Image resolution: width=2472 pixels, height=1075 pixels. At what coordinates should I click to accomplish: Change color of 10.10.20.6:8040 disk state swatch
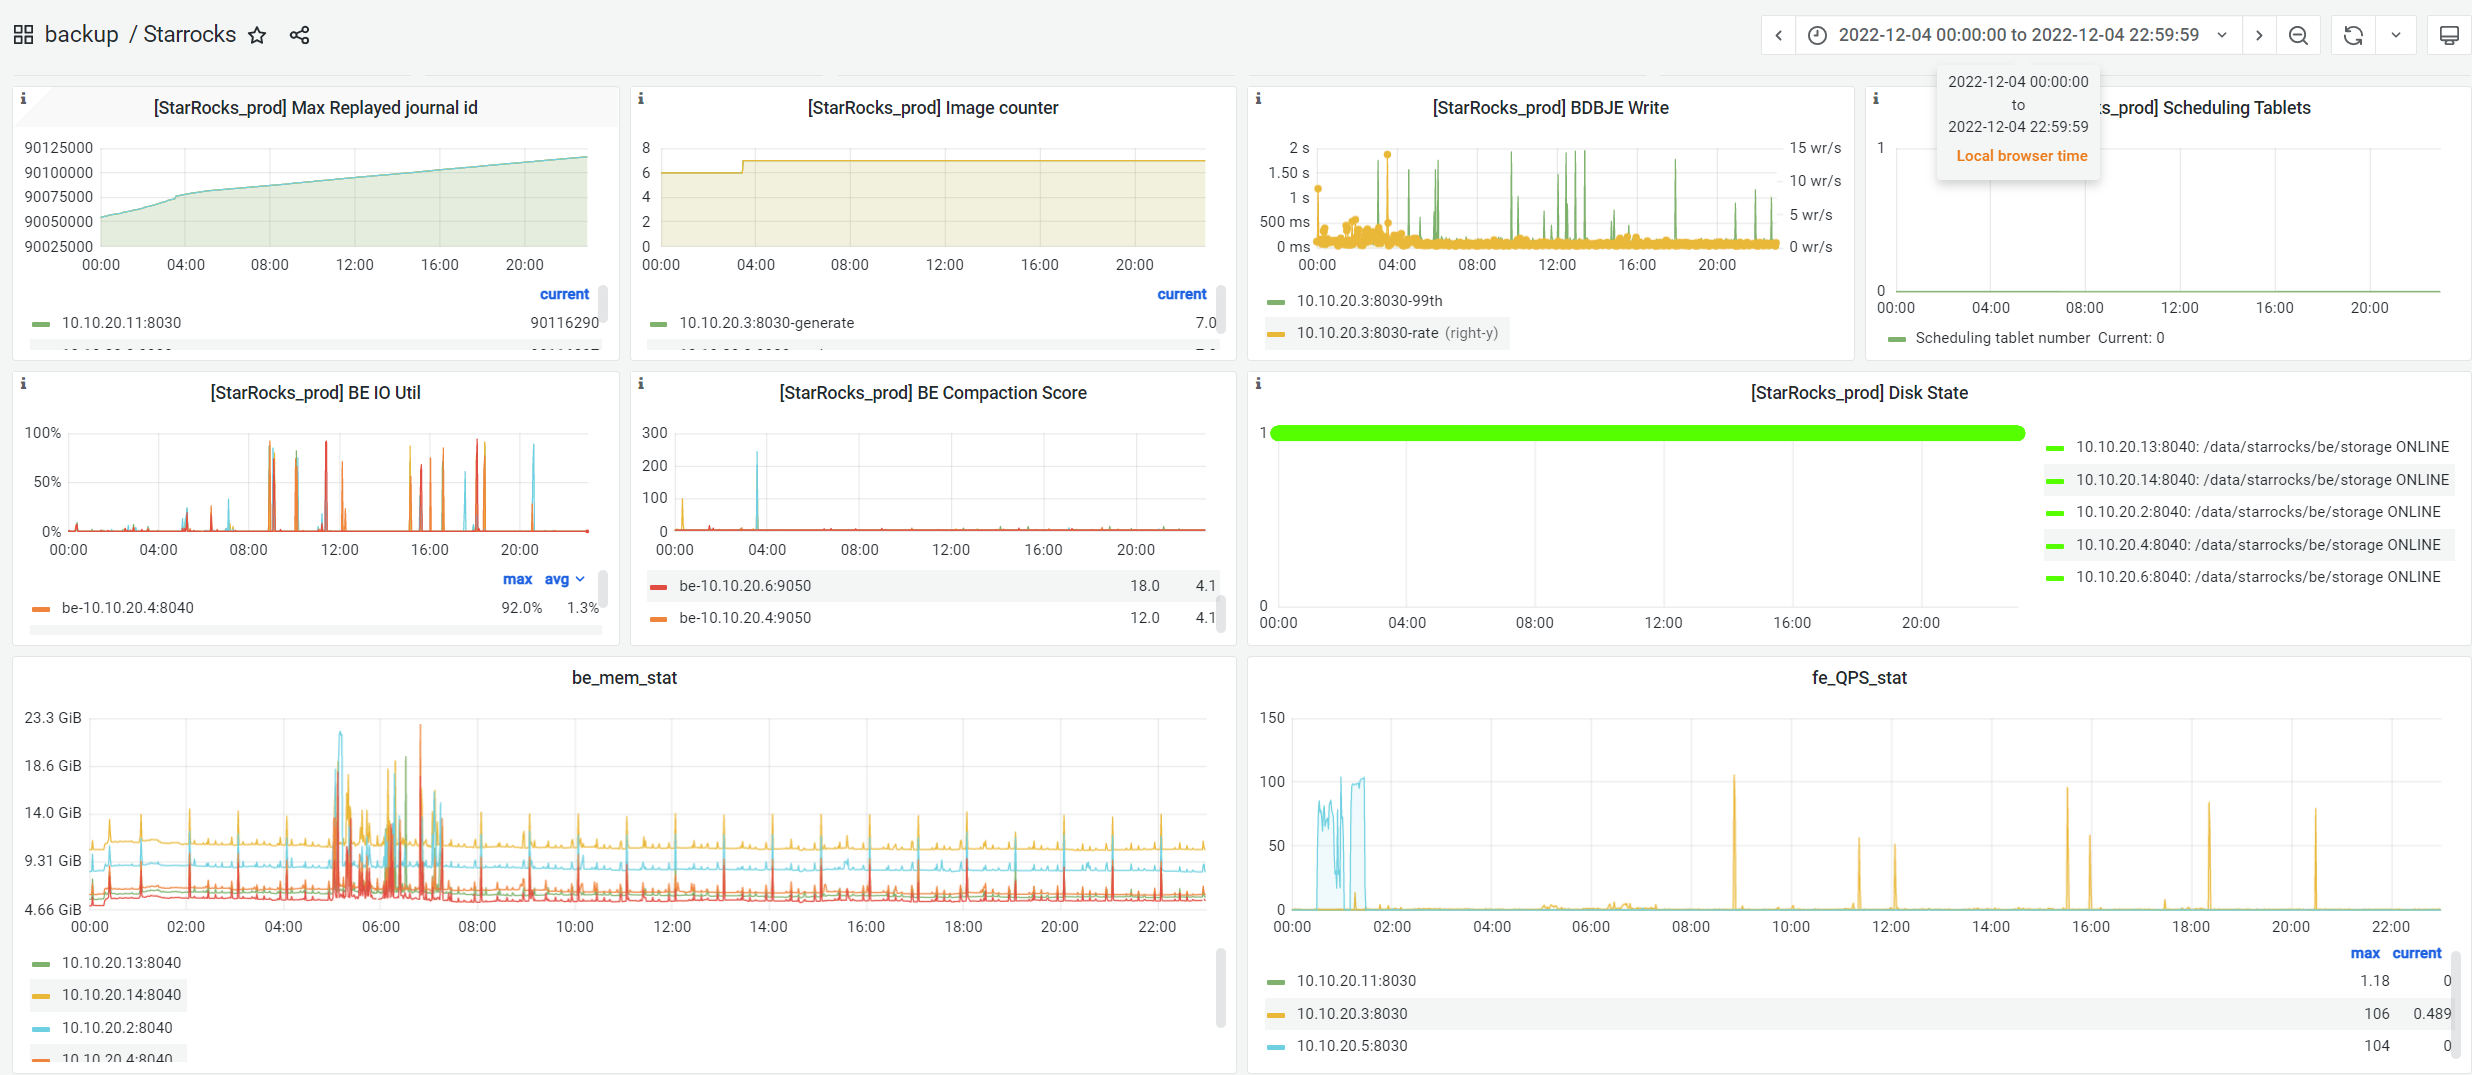point(2055,578)
